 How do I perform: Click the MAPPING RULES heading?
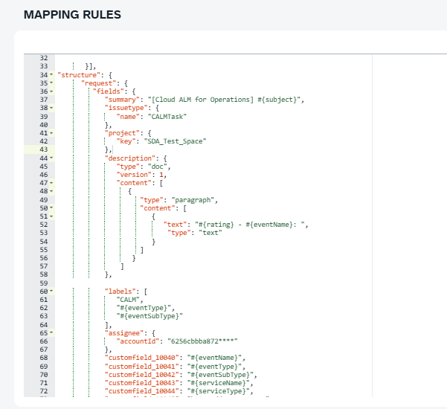point(72,15)
